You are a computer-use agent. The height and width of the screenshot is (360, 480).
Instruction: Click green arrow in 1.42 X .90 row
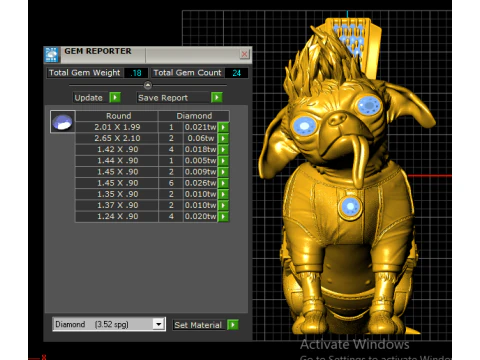(223, 149)
